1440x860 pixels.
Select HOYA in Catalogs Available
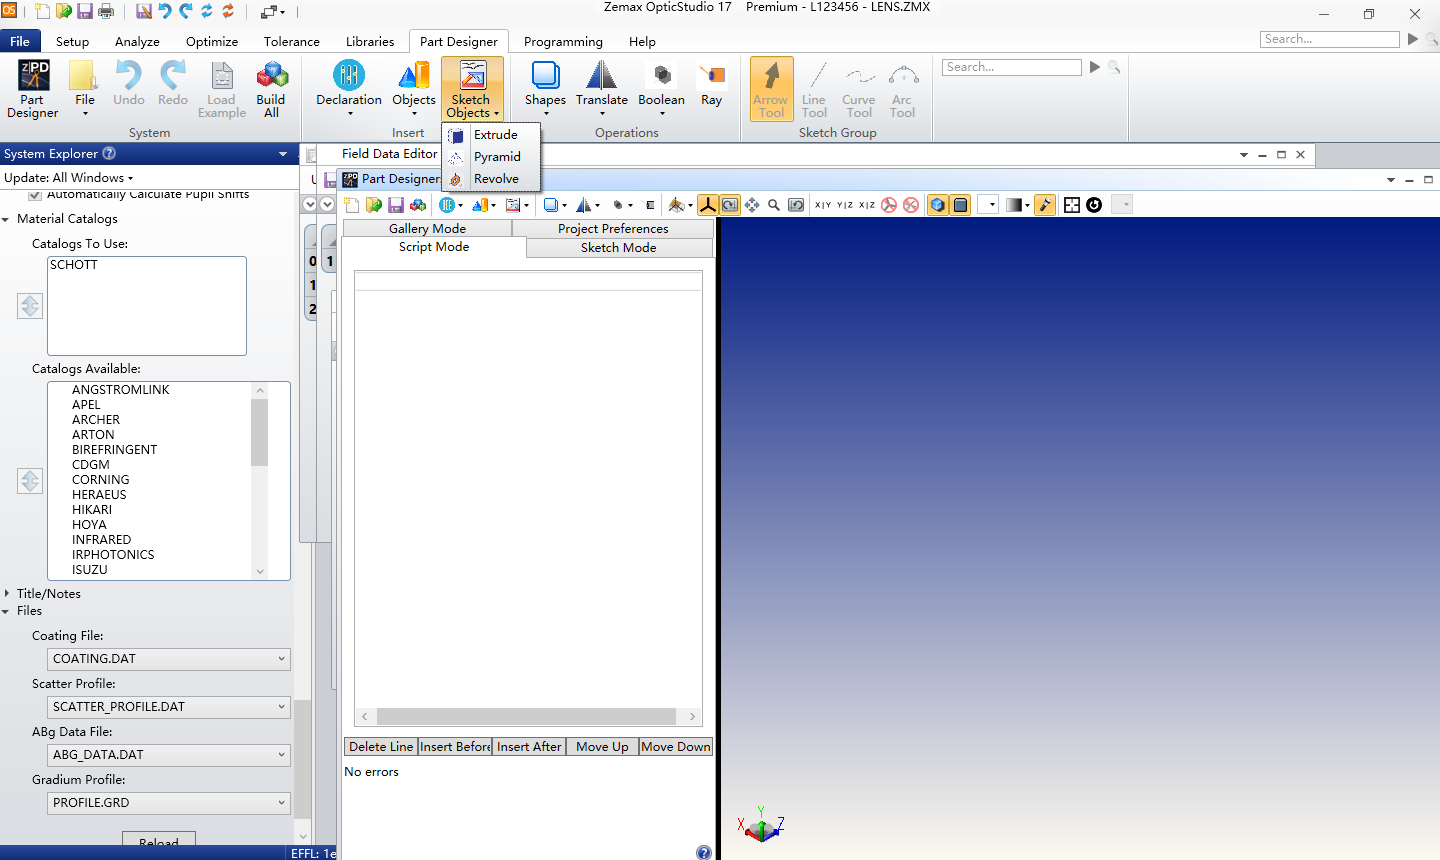click(89, 525)
